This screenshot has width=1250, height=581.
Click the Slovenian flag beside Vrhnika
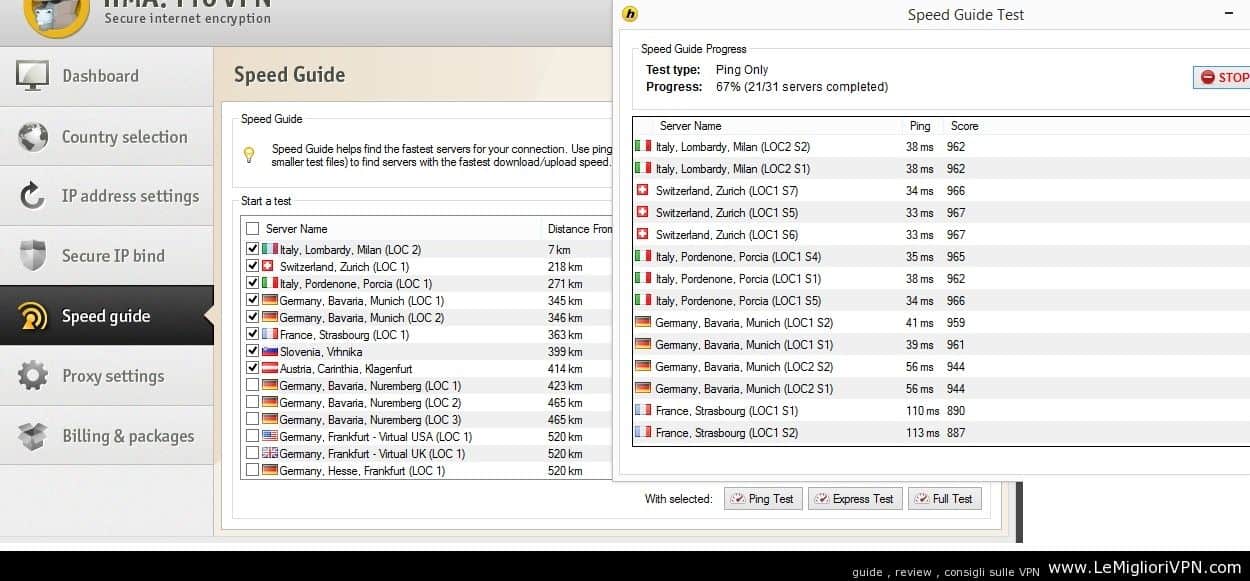tap(269, 352)
